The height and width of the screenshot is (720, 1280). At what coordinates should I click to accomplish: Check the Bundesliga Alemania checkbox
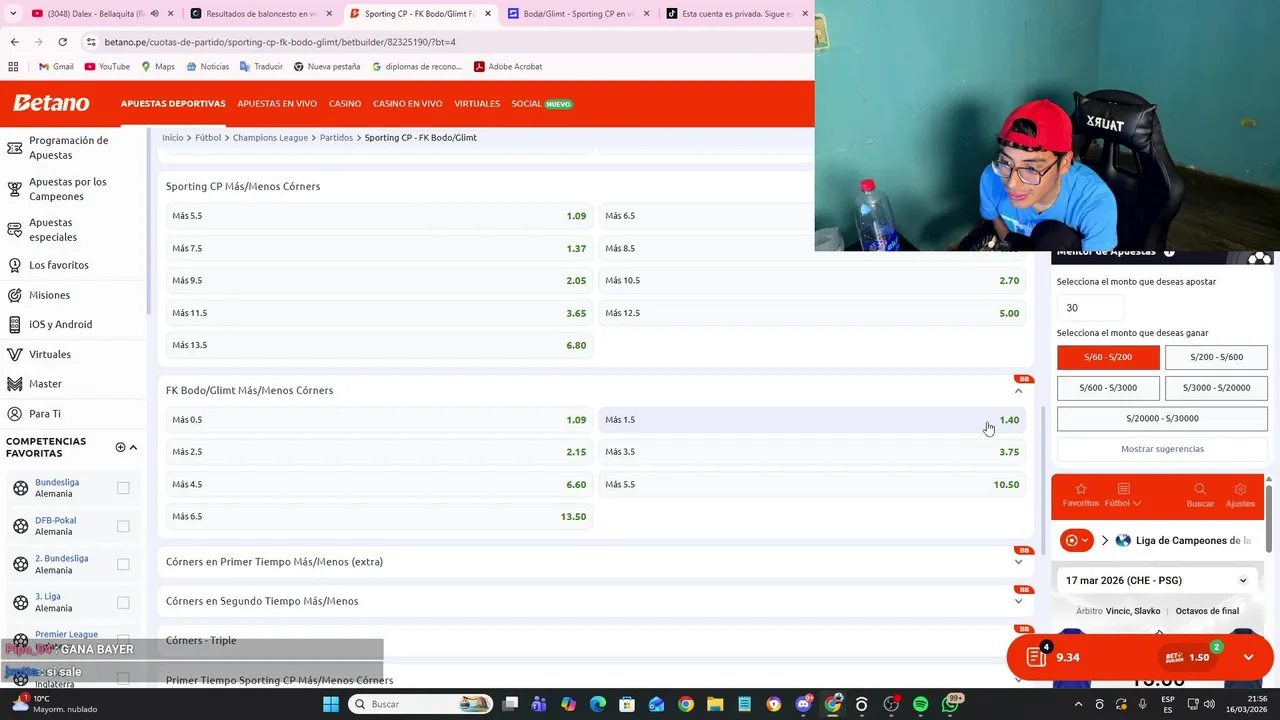(x=123, y=488)
